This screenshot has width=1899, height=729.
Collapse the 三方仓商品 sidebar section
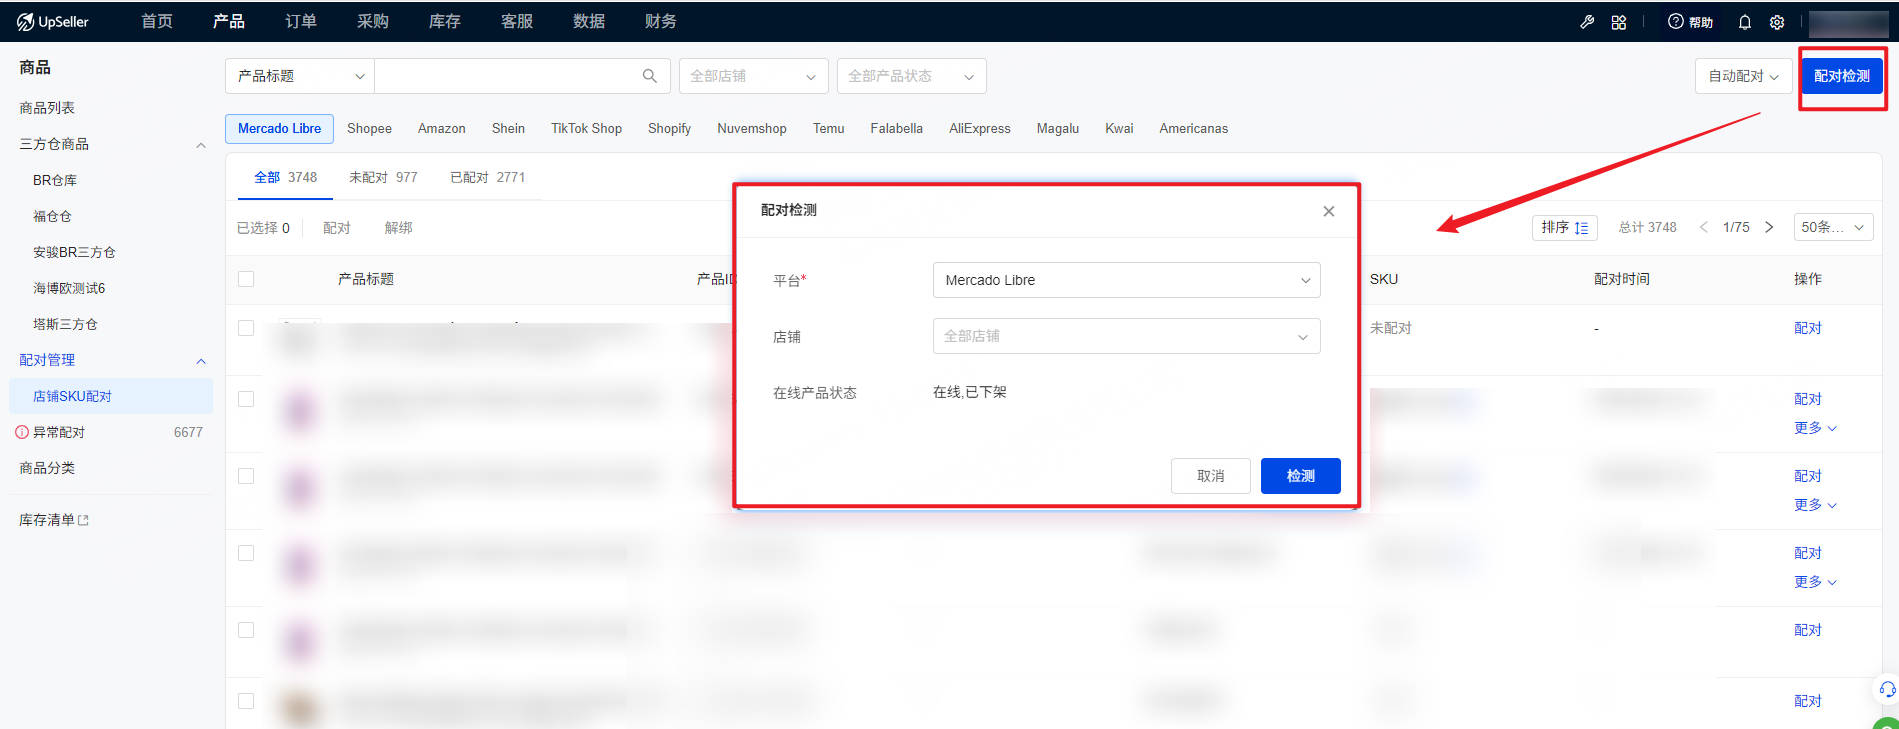coord(201,145)
